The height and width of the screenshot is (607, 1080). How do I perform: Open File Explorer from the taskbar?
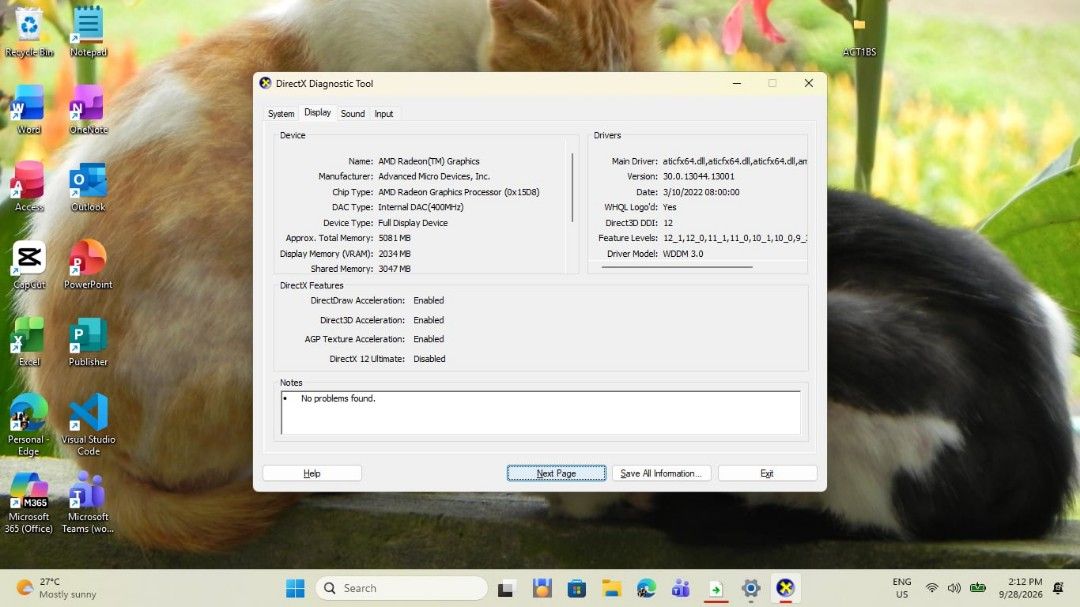611,588
